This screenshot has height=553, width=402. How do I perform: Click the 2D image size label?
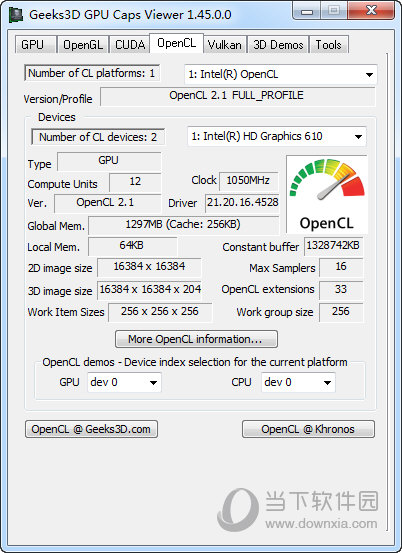(60, 269)
